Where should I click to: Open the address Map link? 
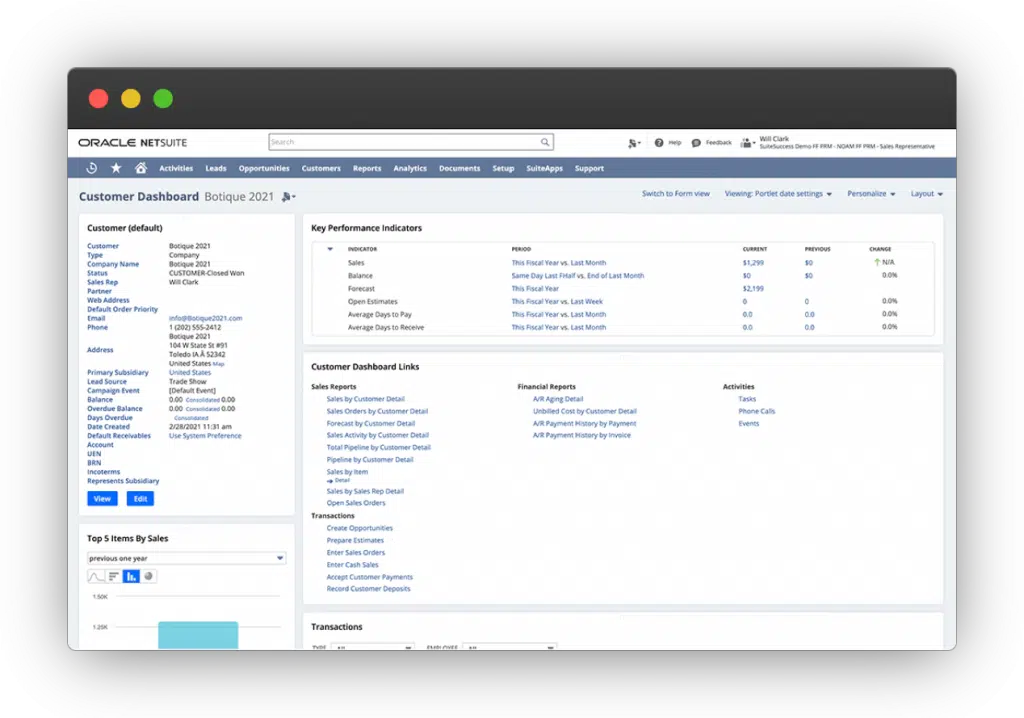218,364
